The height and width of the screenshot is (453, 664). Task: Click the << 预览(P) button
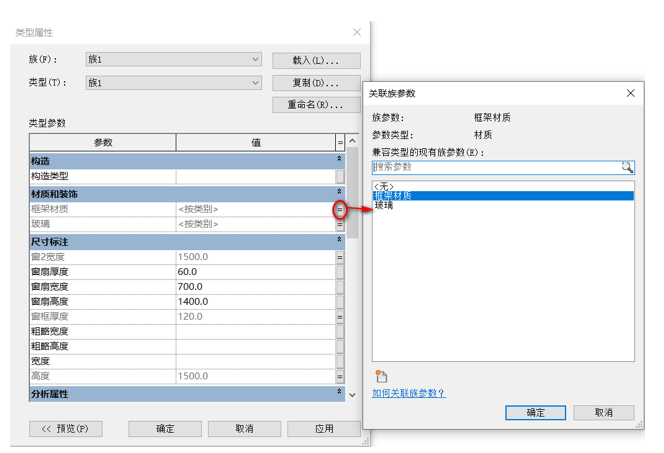click(x=66, y=429)
